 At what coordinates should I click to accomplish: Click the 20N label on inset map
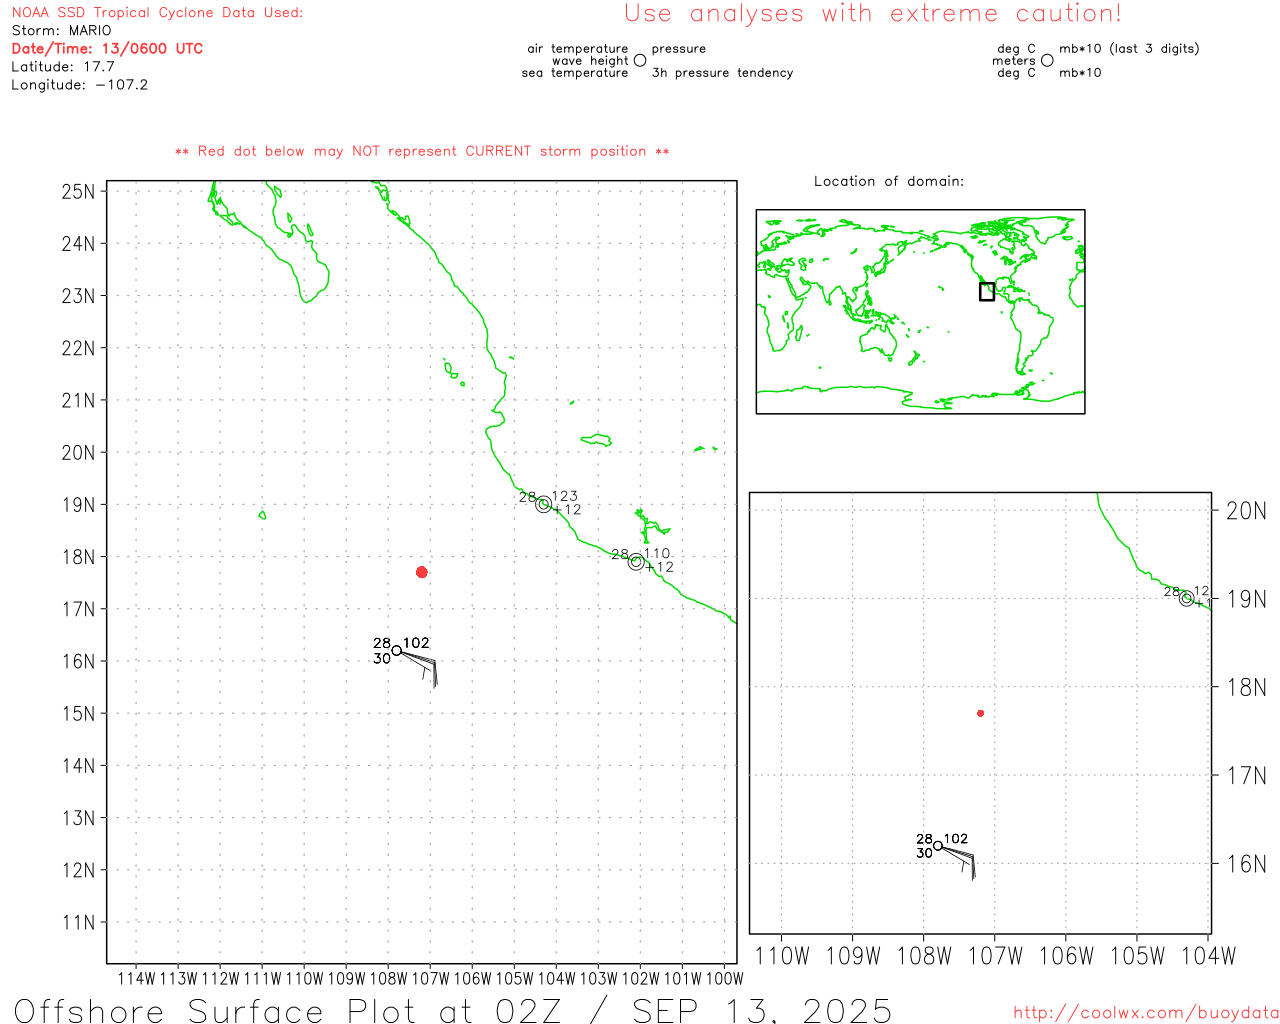pyautogui.click(x=1246, y=511)
